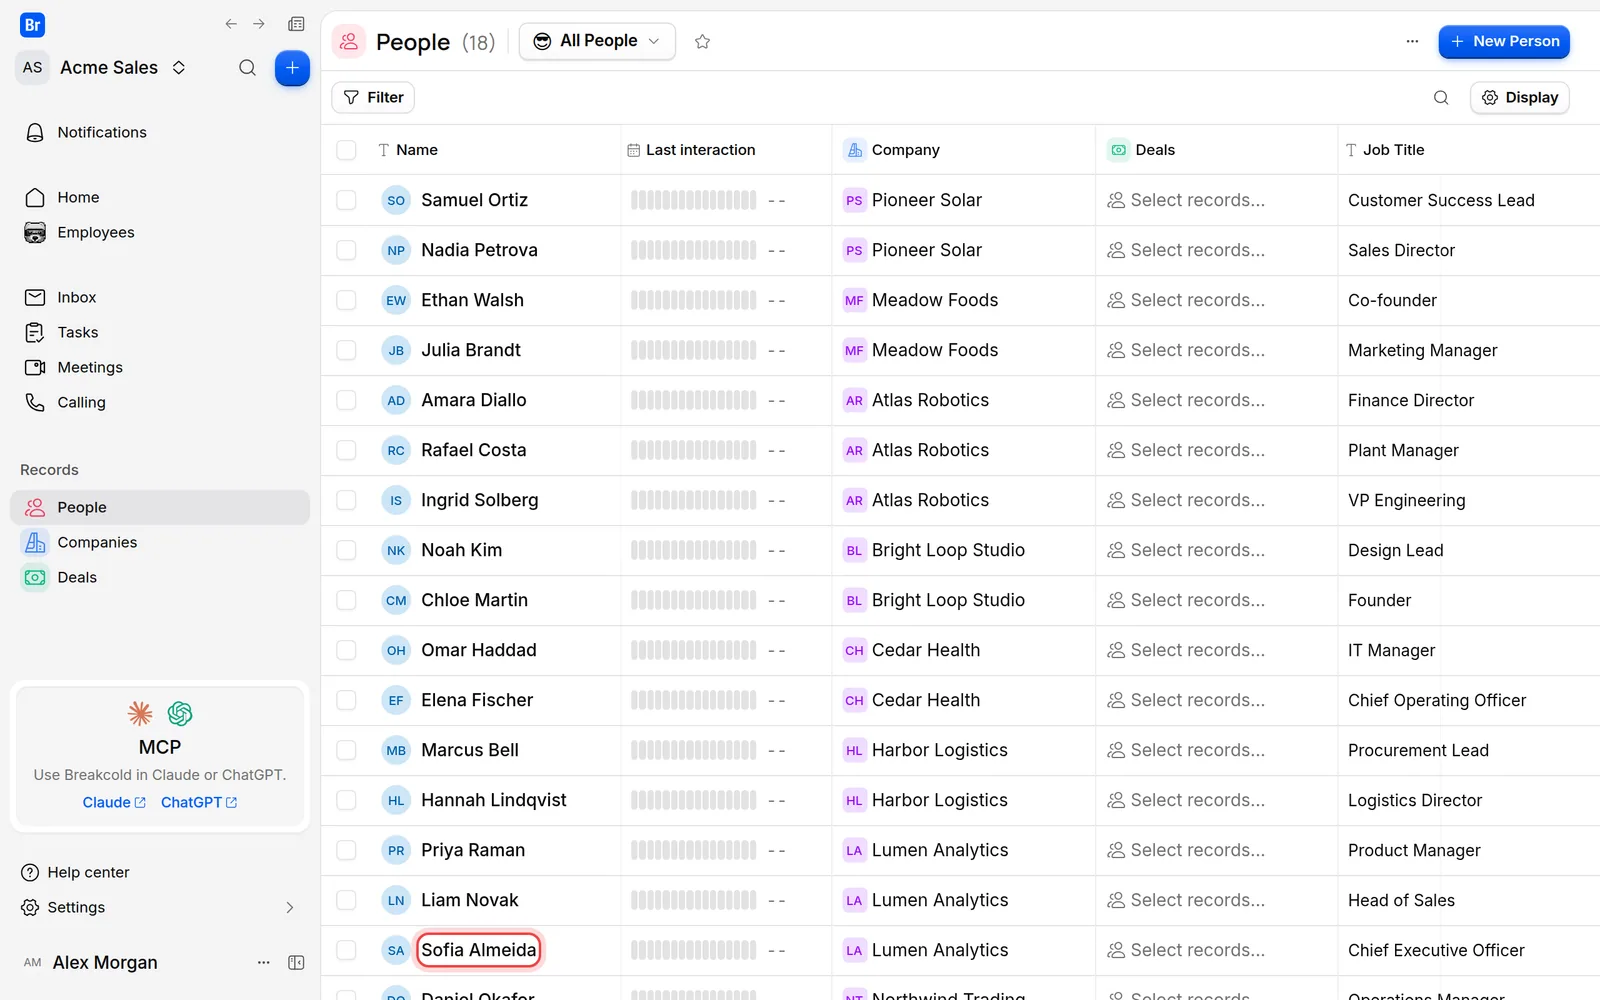The height and width of the screenshot is (1000, 1600).
Task: Open the Display settings button
Action: click(1520, 97)
